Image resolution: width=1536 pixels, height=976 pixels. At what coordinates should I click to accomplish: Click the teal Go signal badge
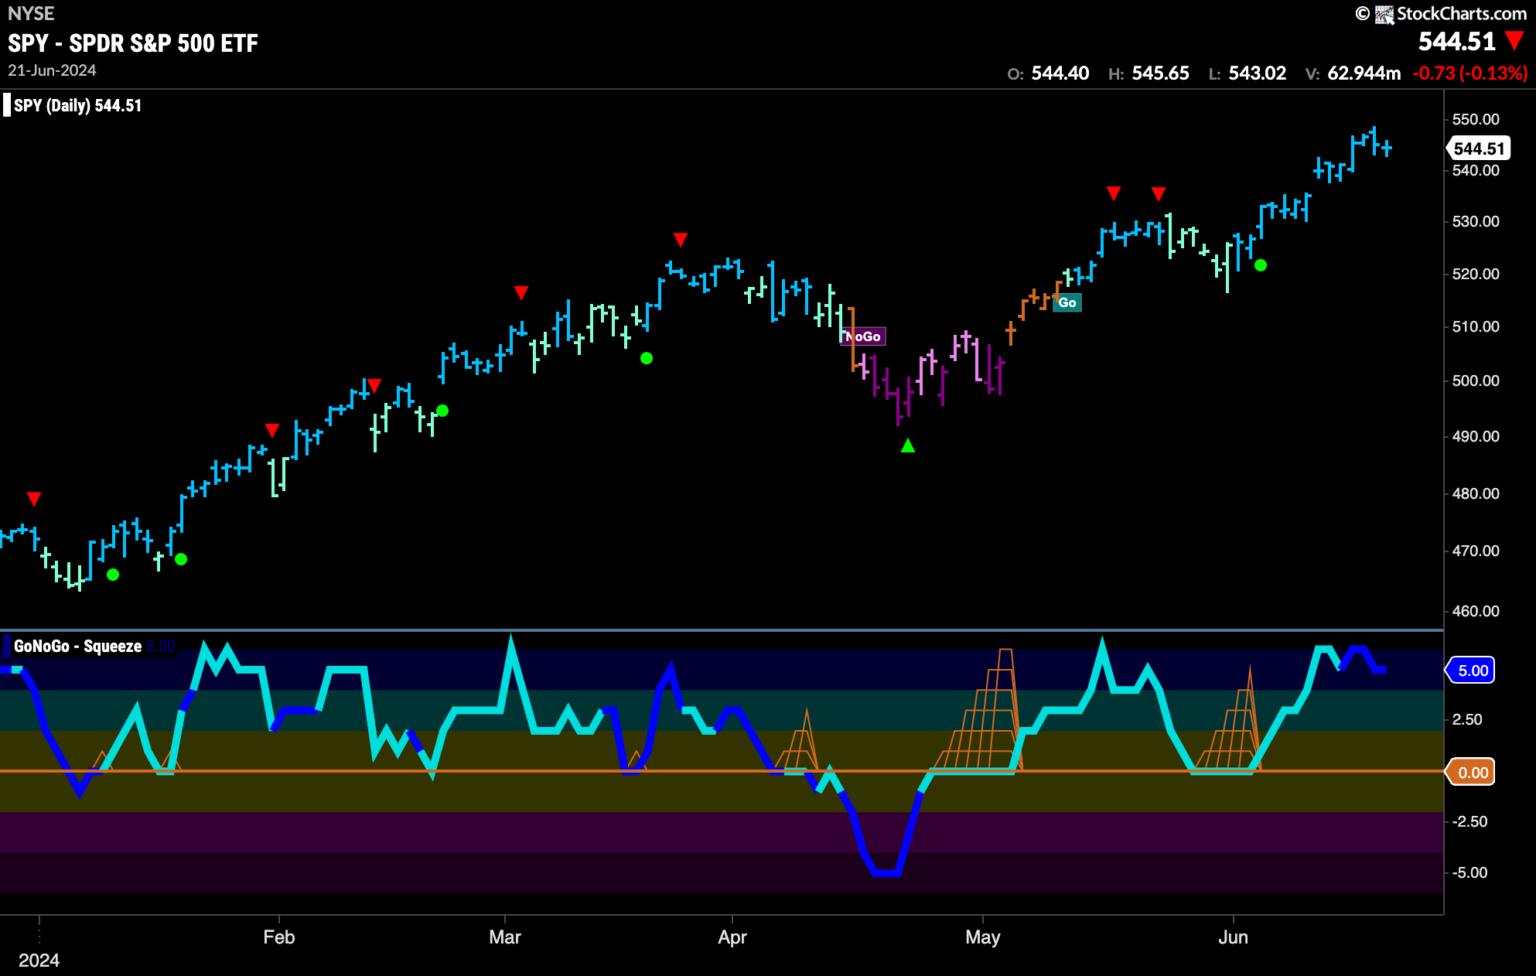pyautogui.click(x=1067, y=302)
